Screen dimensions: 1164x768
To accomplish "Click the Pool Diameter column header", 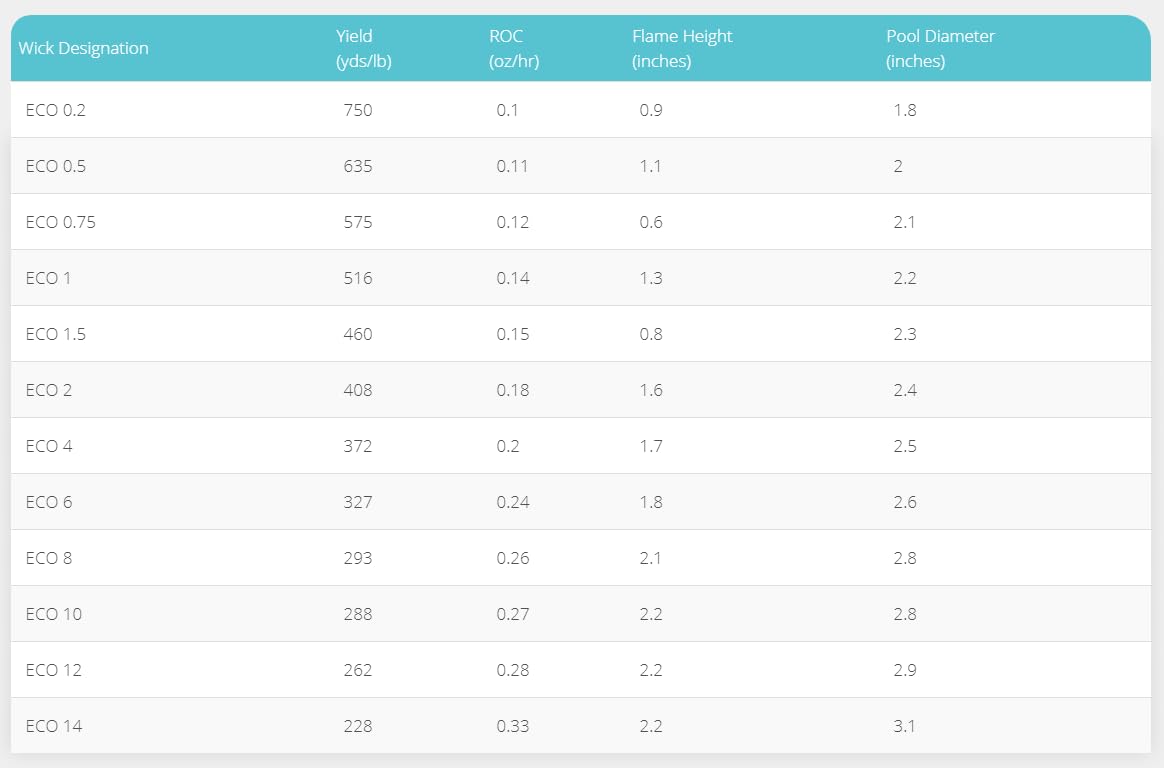I will (x=940, y=48).
